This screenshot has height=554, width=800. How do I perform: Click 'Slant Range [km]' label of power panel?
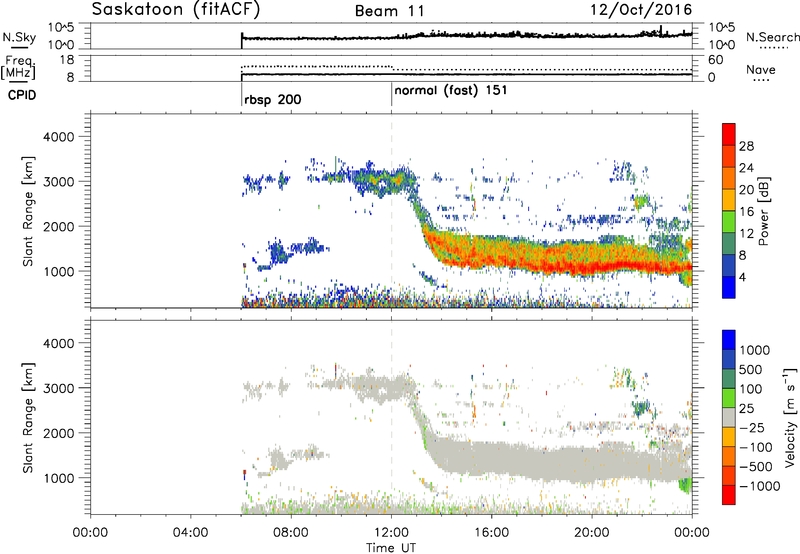[28, 211]
